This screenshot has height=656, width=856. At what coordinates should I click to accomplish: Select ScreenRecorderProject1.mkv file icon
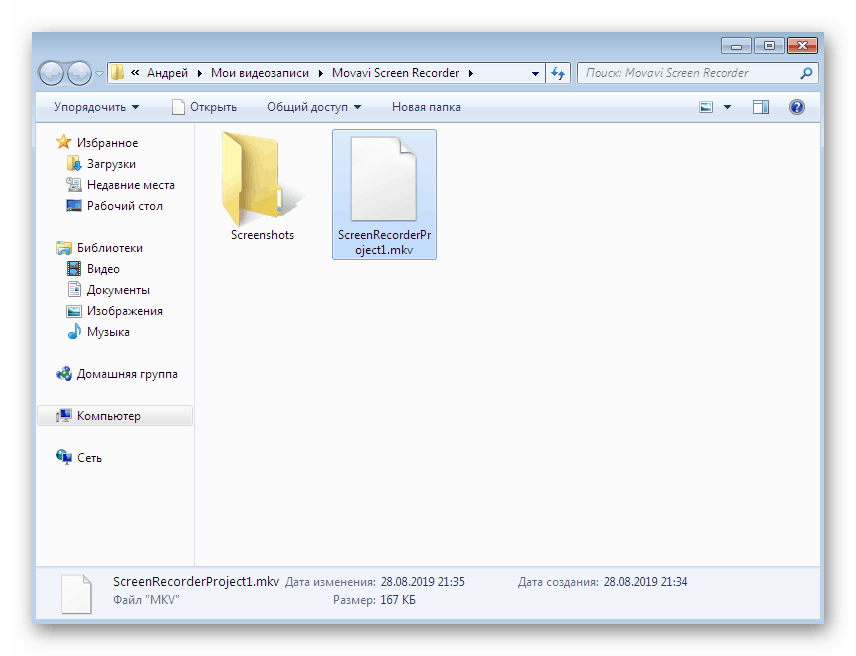tap(384, 179)
